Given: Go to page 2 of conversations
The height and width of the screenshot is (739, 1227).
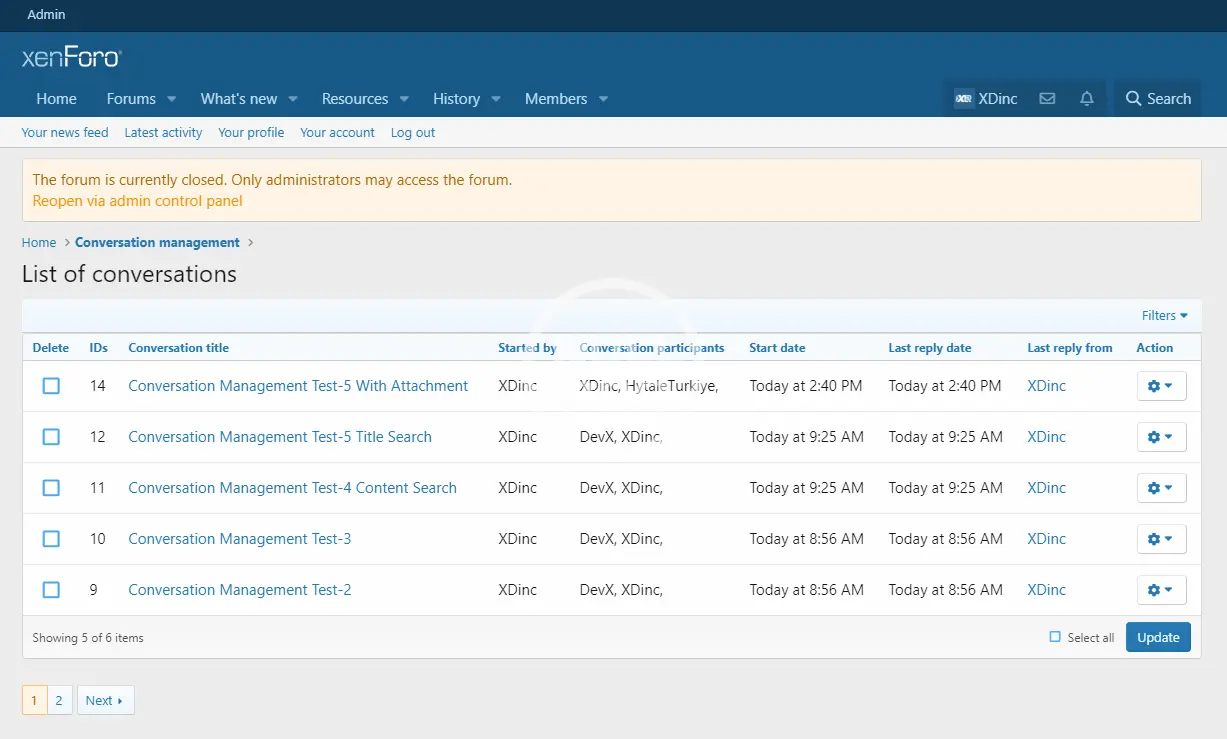Looking at the screenshot, I should click(59, 700).
